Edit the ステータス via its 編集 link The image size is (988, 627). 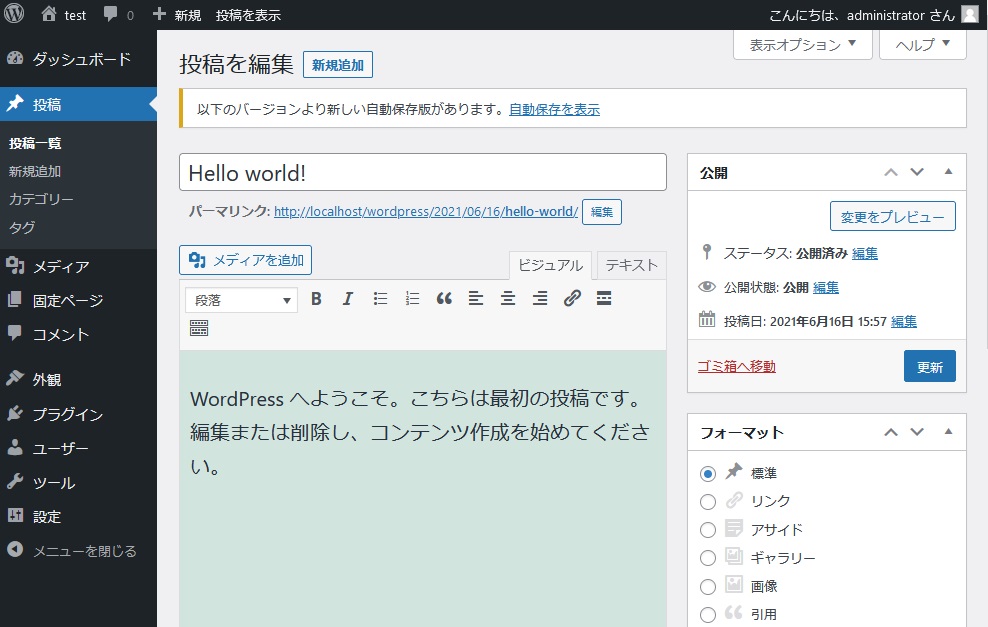point(864,253)
